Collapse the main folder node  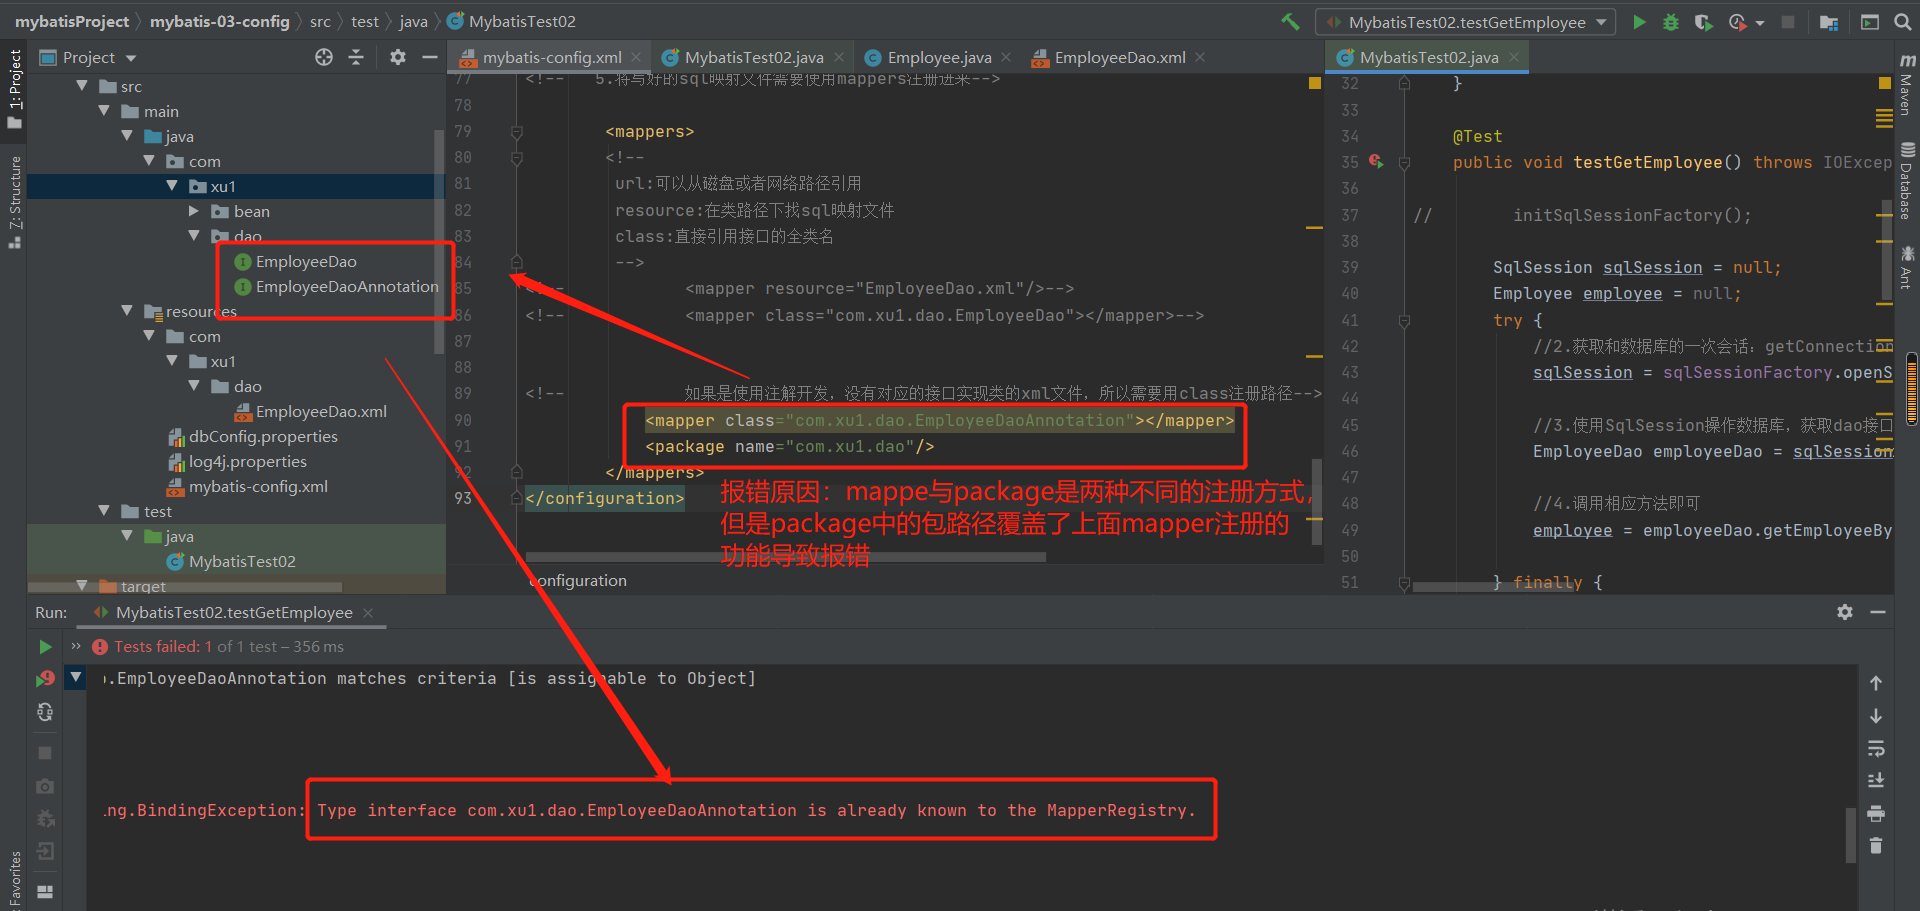(x=104, y=111)
